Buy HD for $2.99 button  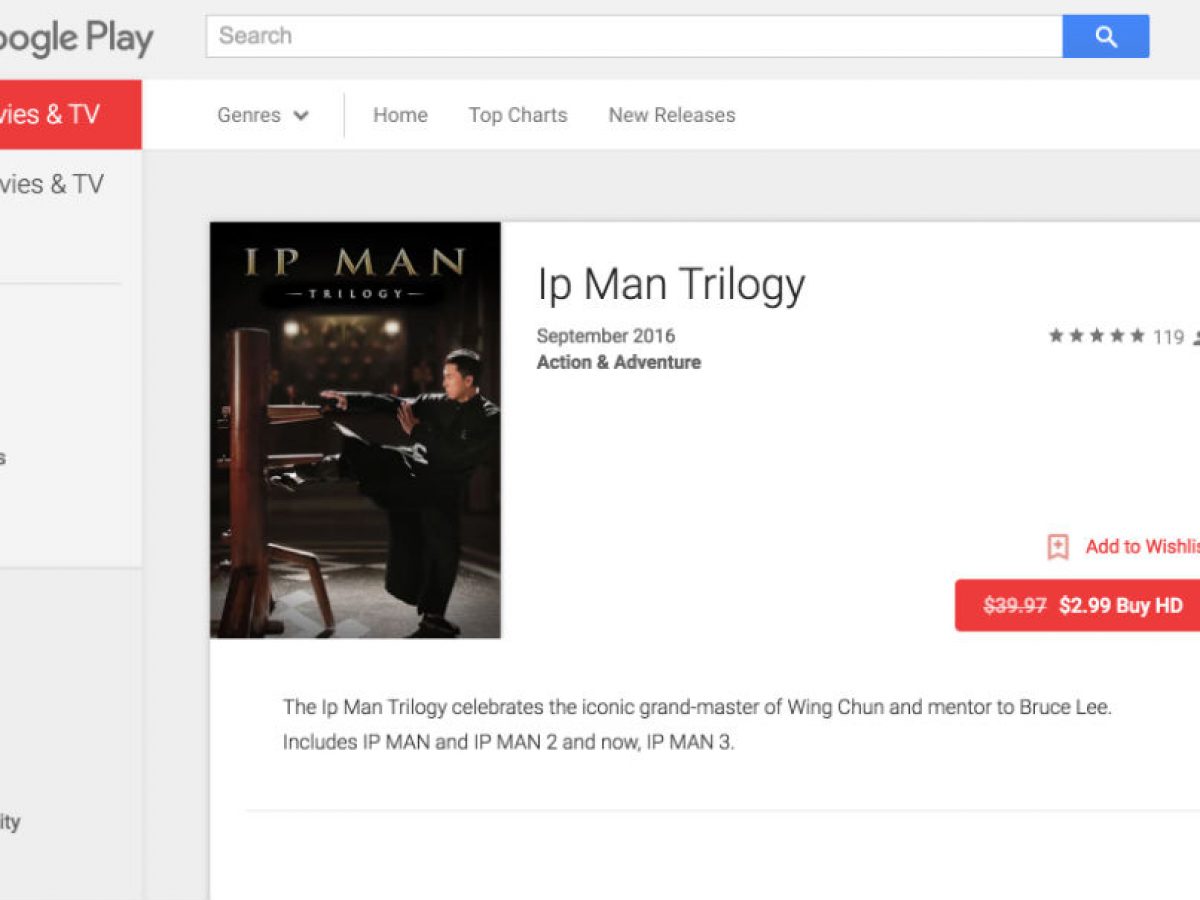pyautogui.click(x=1078, y=605)
